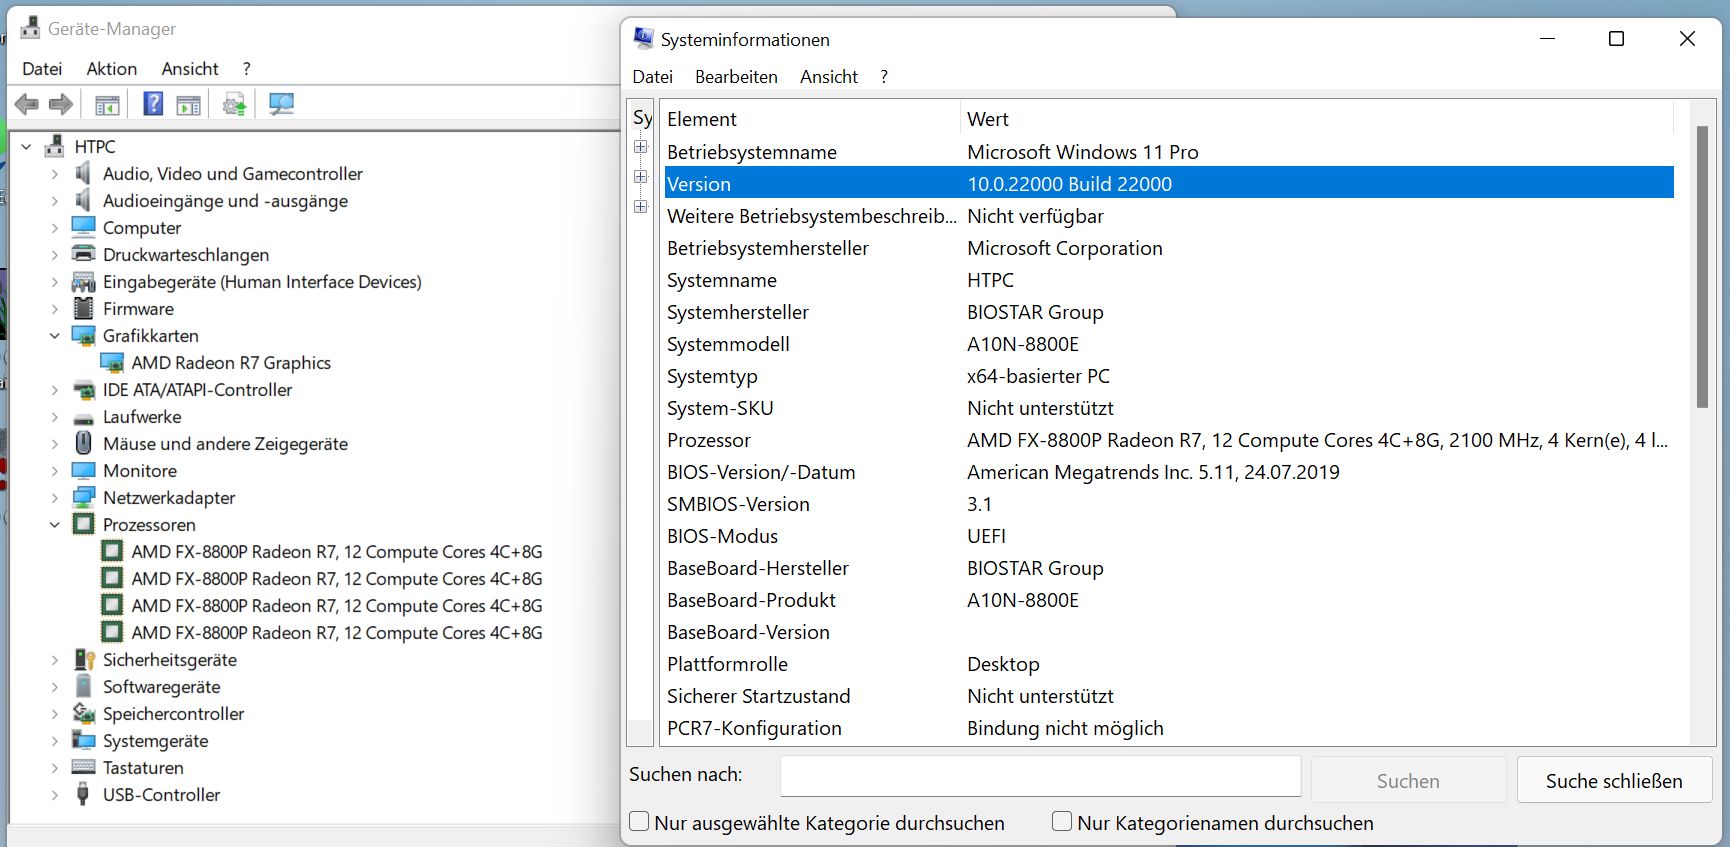Image resolution: width=1730 pixels, height=847 pixels.
Task: Click the Softwaregeräte icon
Action: click(84, 687)
